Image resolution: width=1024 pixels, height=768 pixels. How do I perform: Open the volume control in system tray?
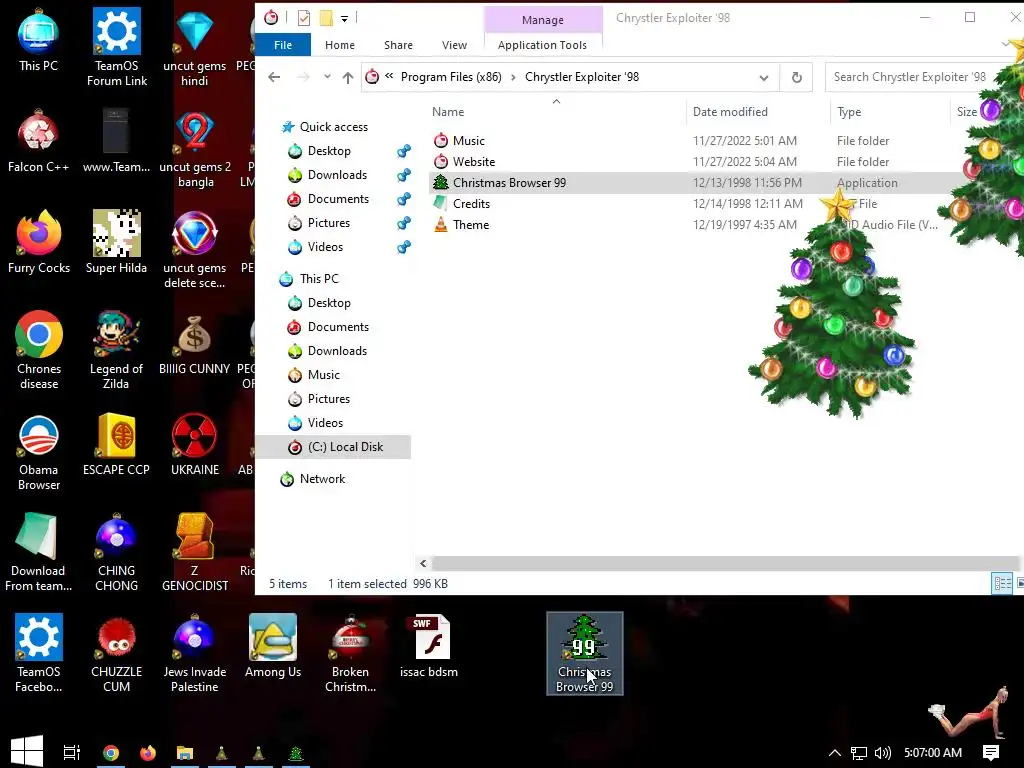coord(882,753)
